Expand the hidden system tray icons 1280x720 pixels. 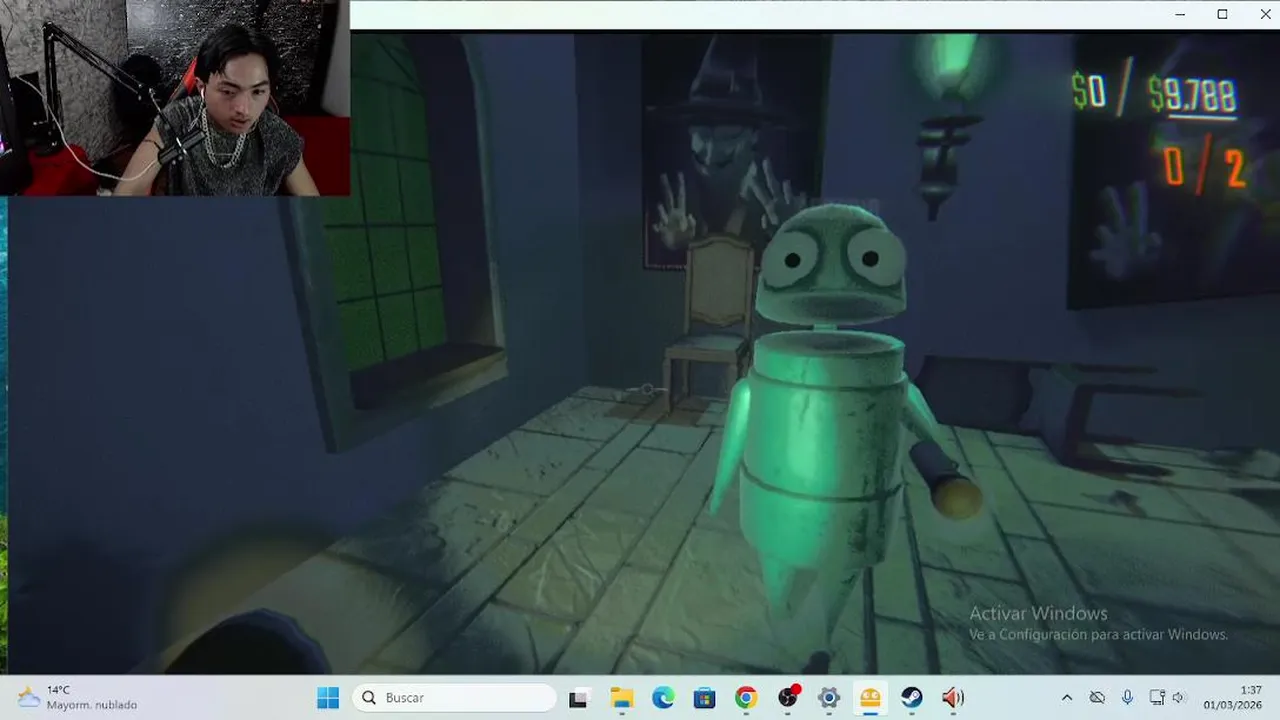coord(1067,698)
